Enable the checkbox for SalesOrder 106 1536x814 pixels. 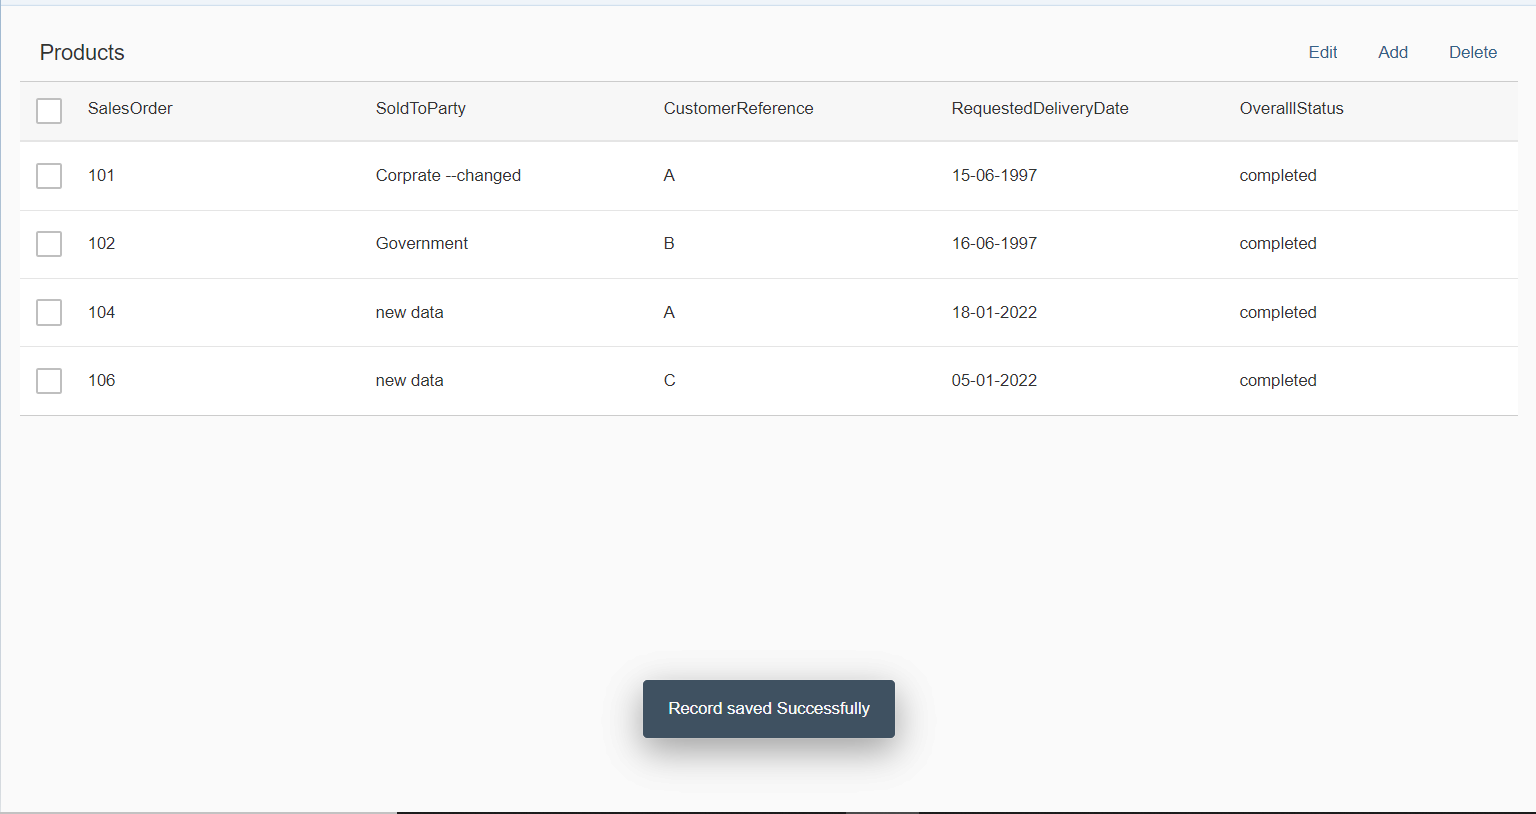pyautogui.click(x=49, y=380)
